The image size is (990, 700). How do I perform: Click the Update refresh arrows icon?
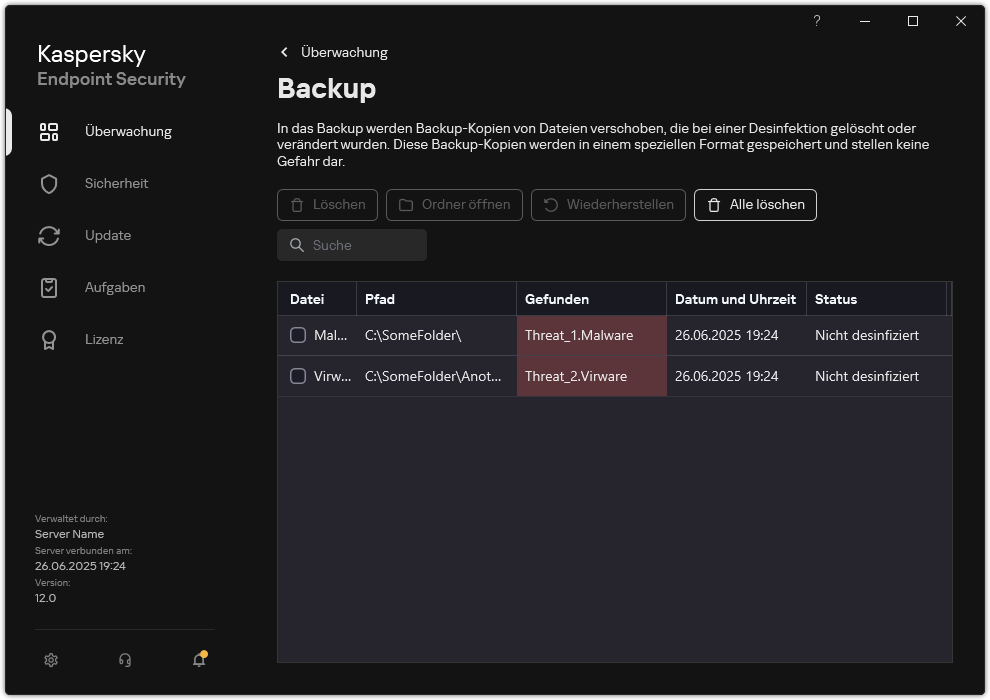pos(49,236)
